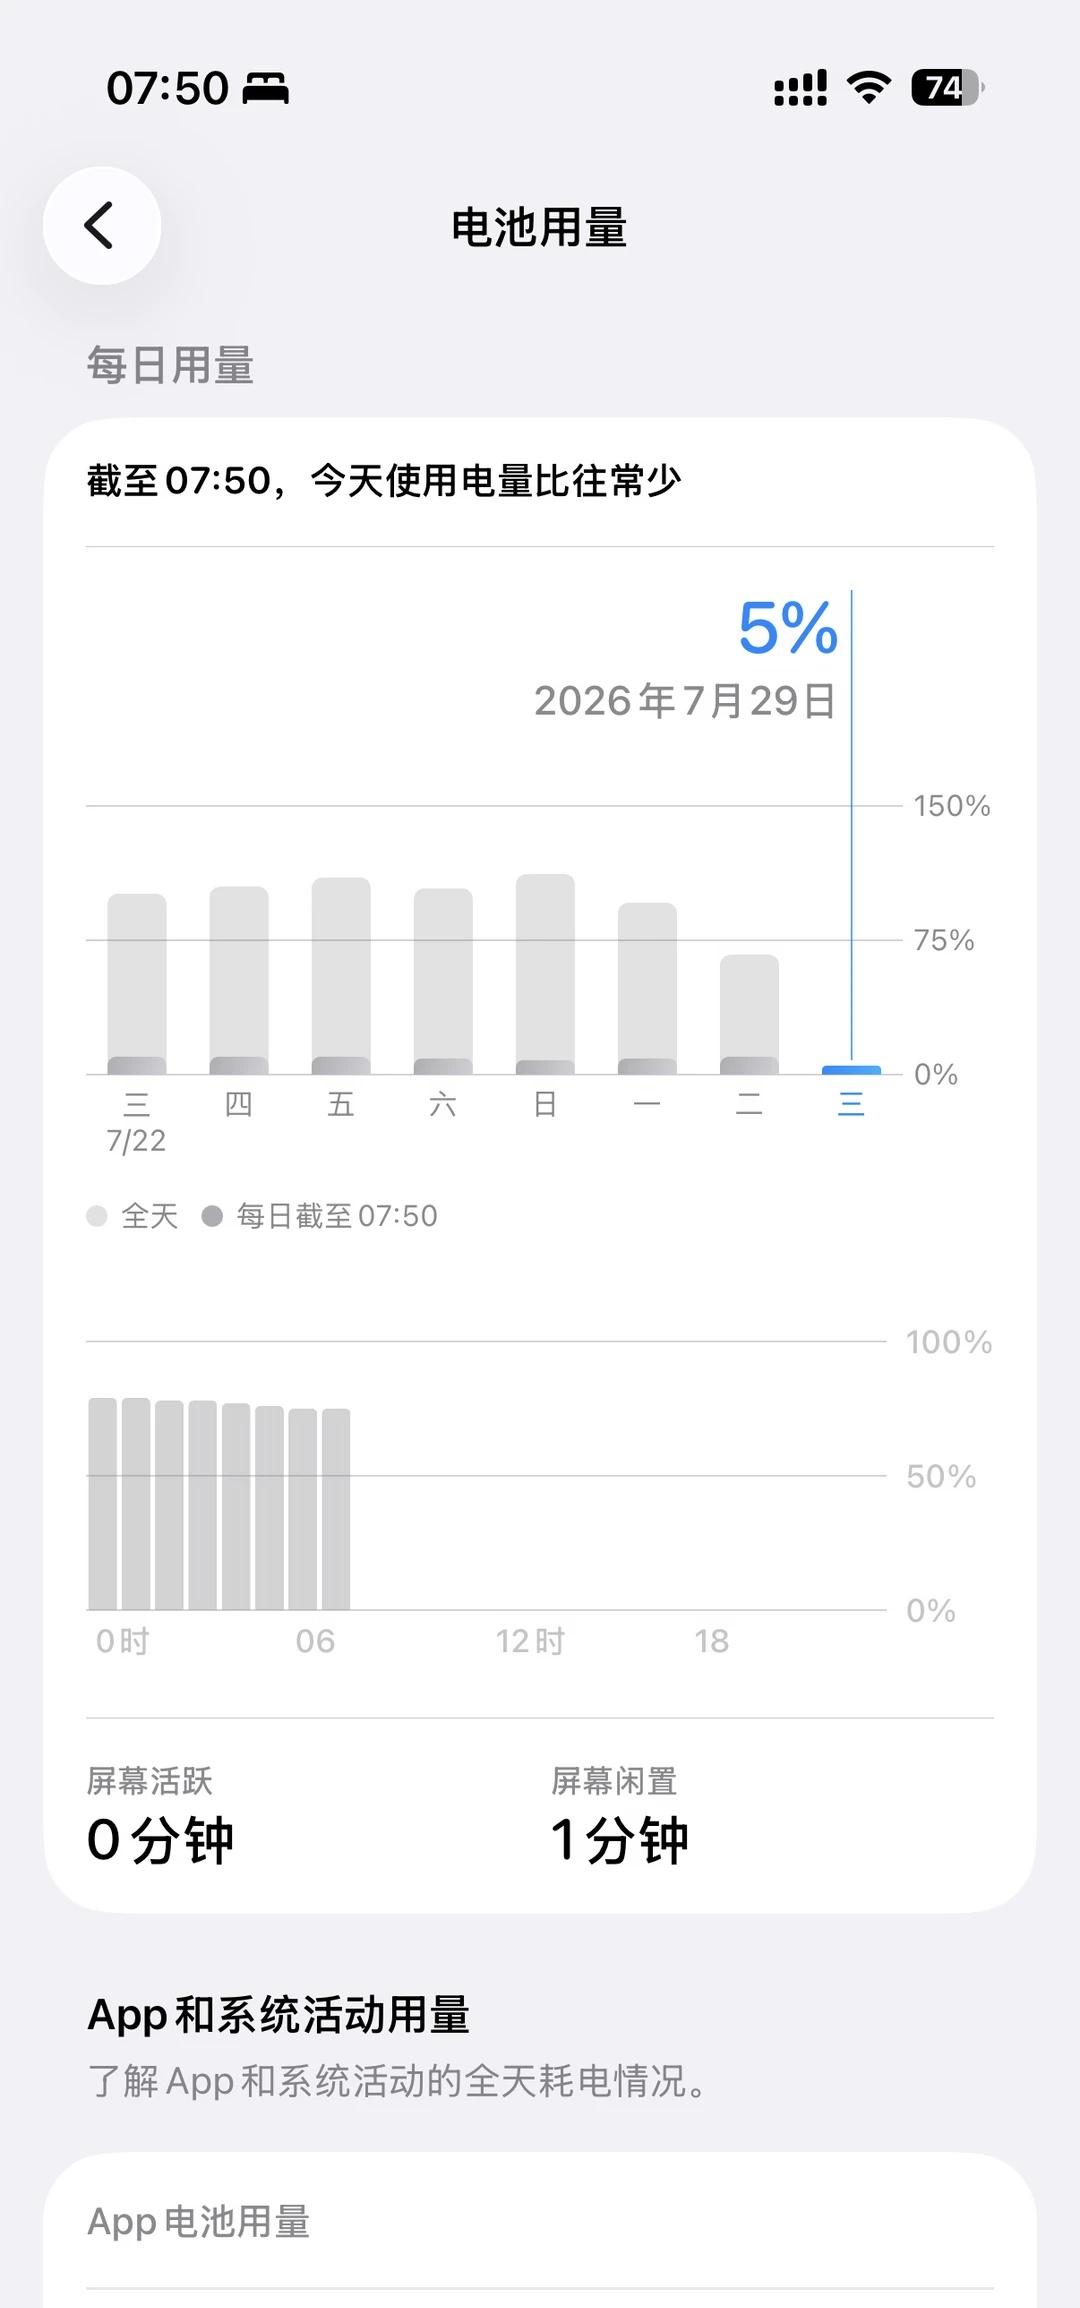Tap the light gray 全天 legend dot
This screenshot has width=1080, height=2308.
pos(97,1216)
